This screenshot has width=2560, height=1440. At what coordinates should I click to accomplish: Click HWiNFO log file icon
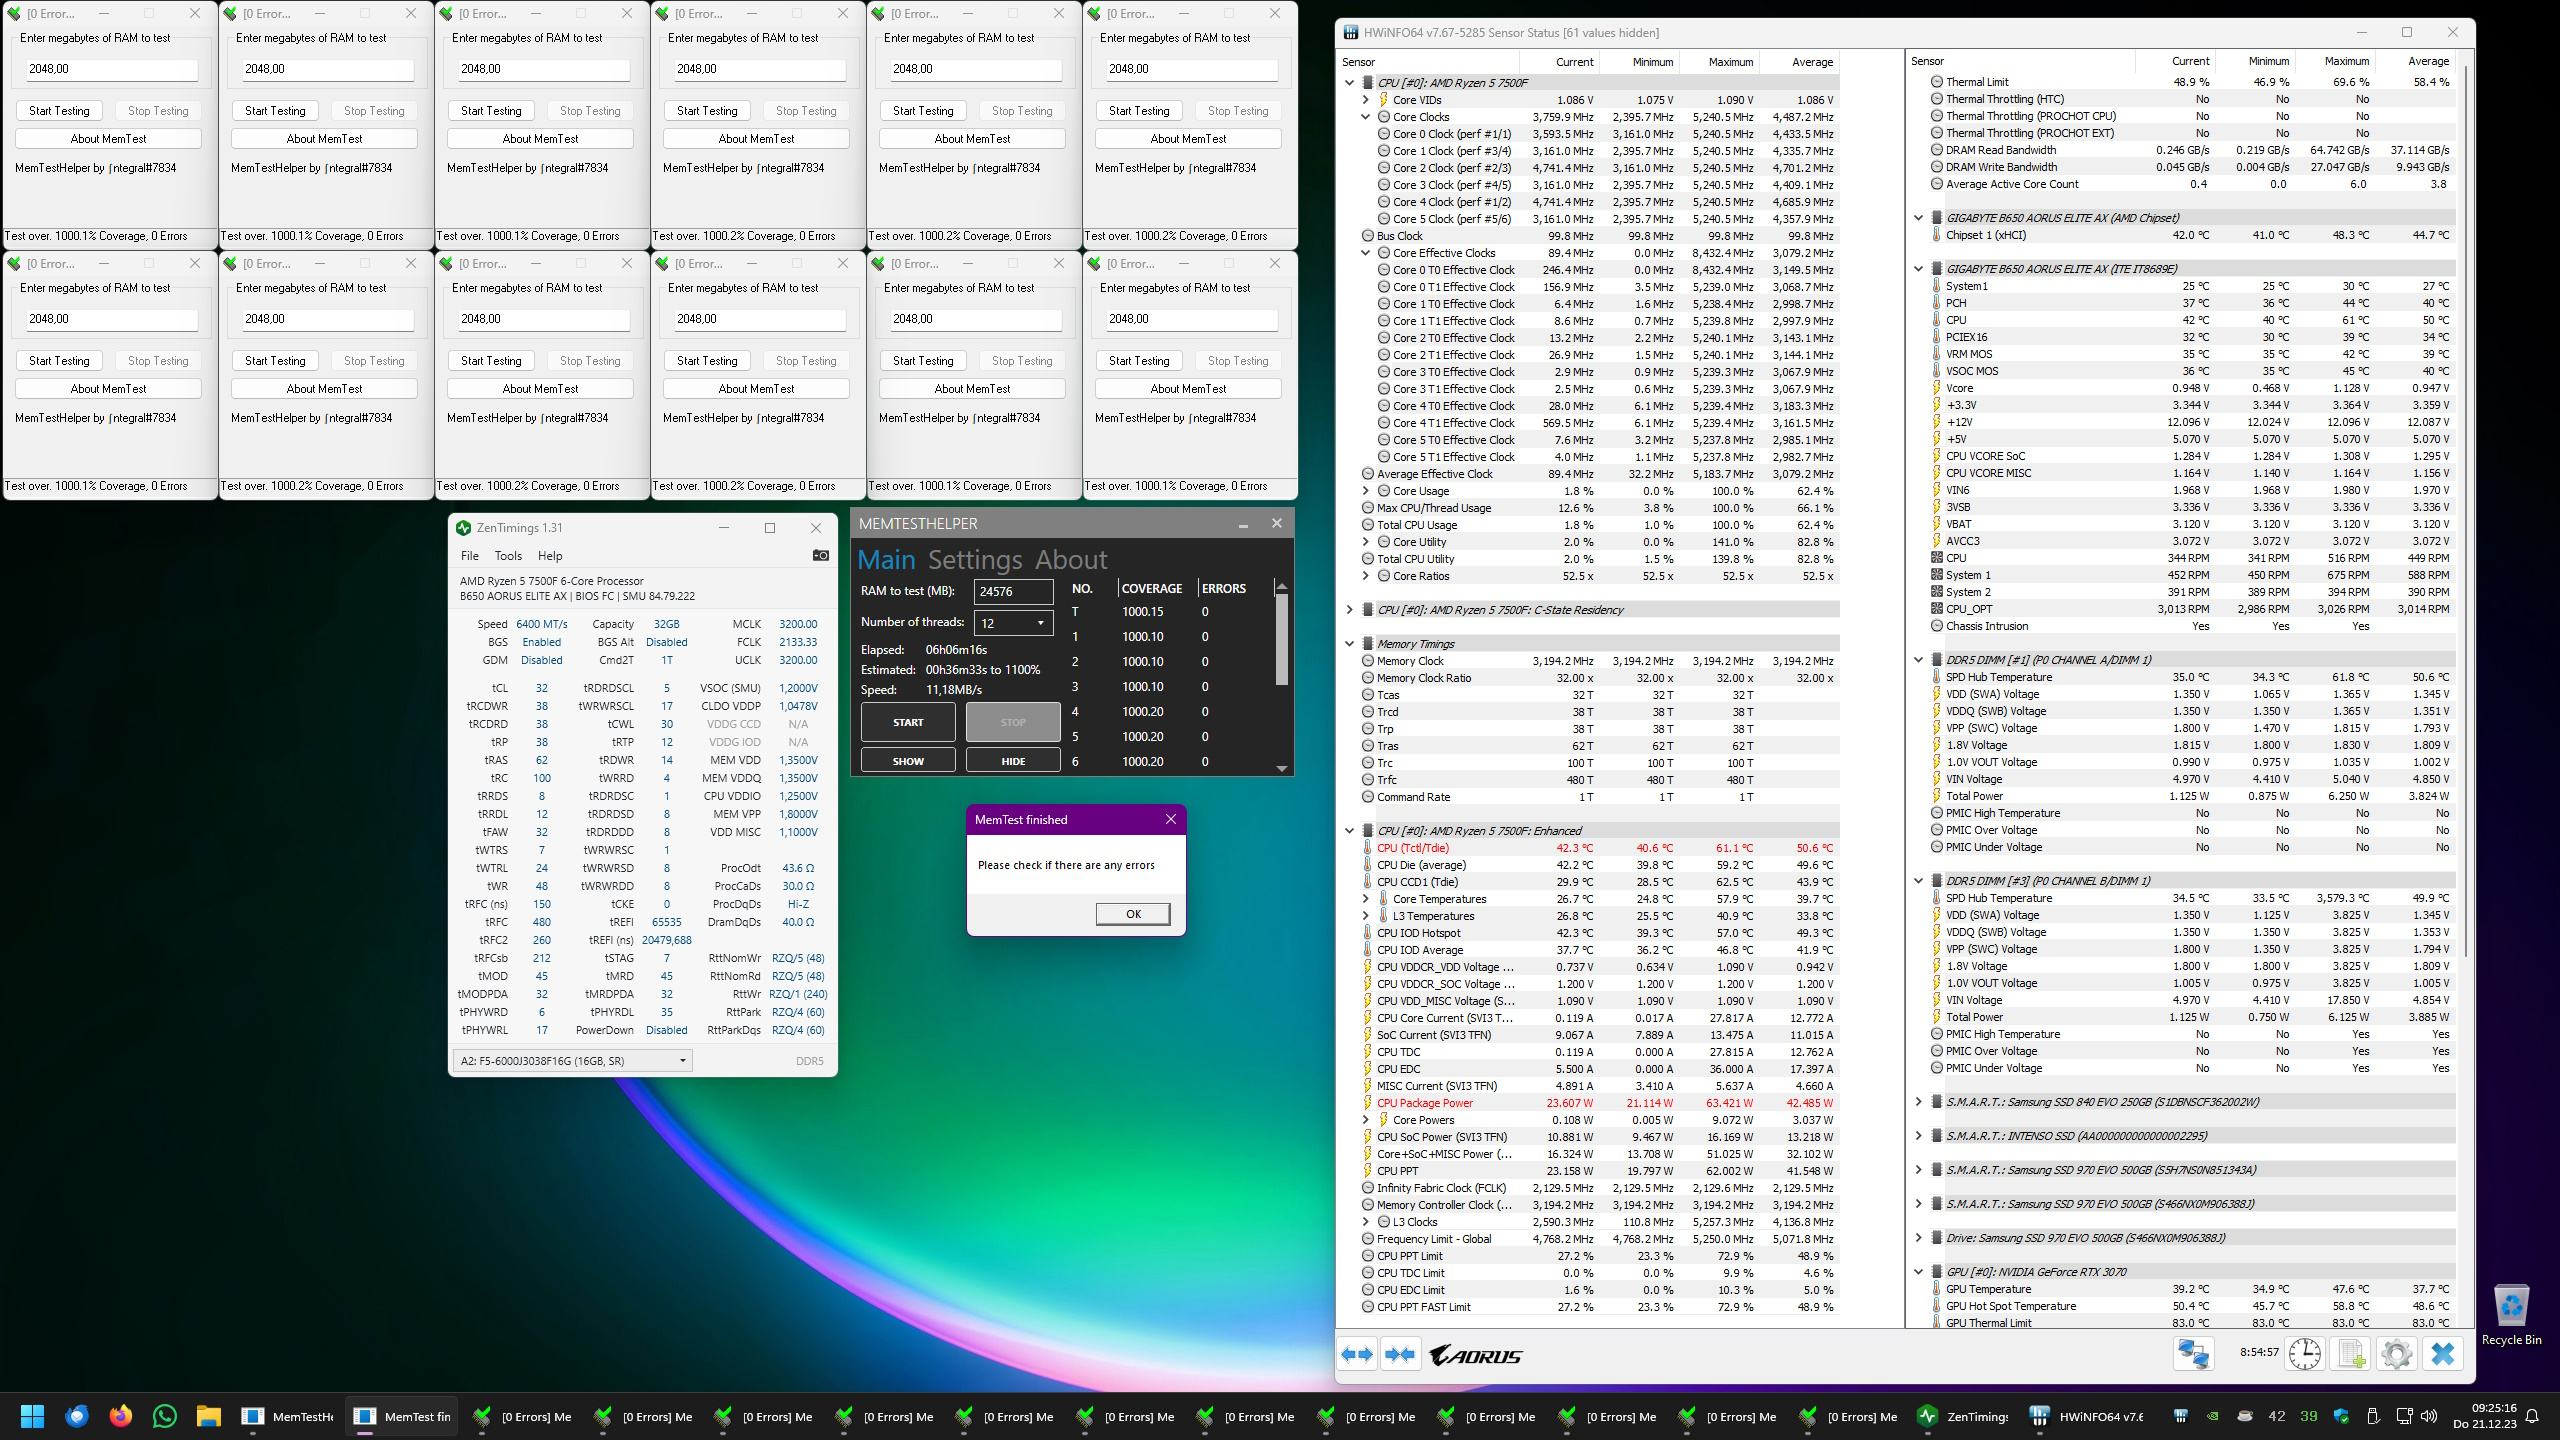tap(2352, 1354)
